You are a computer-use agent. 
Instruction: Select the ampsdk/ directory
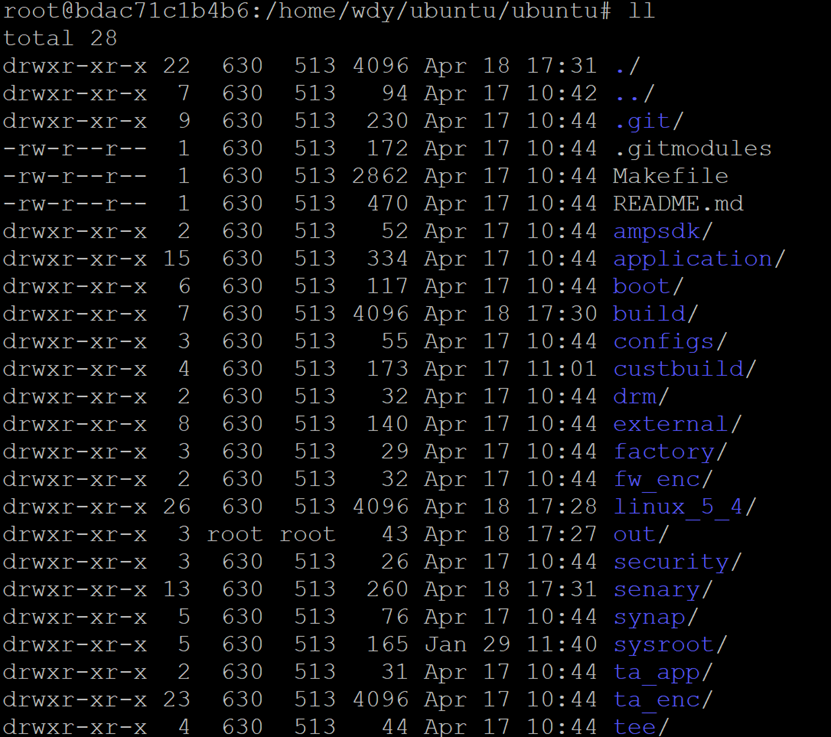663,232
